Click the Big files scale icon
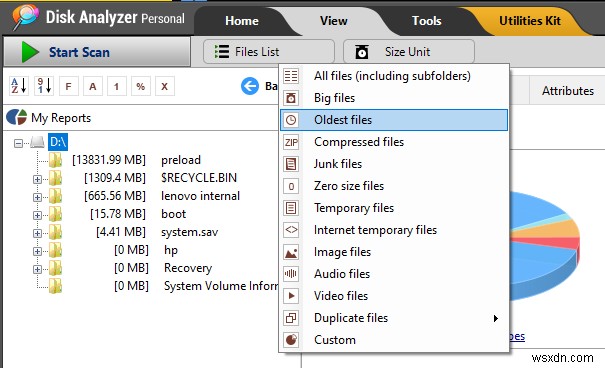605x368 pixels. coord(291,98)
